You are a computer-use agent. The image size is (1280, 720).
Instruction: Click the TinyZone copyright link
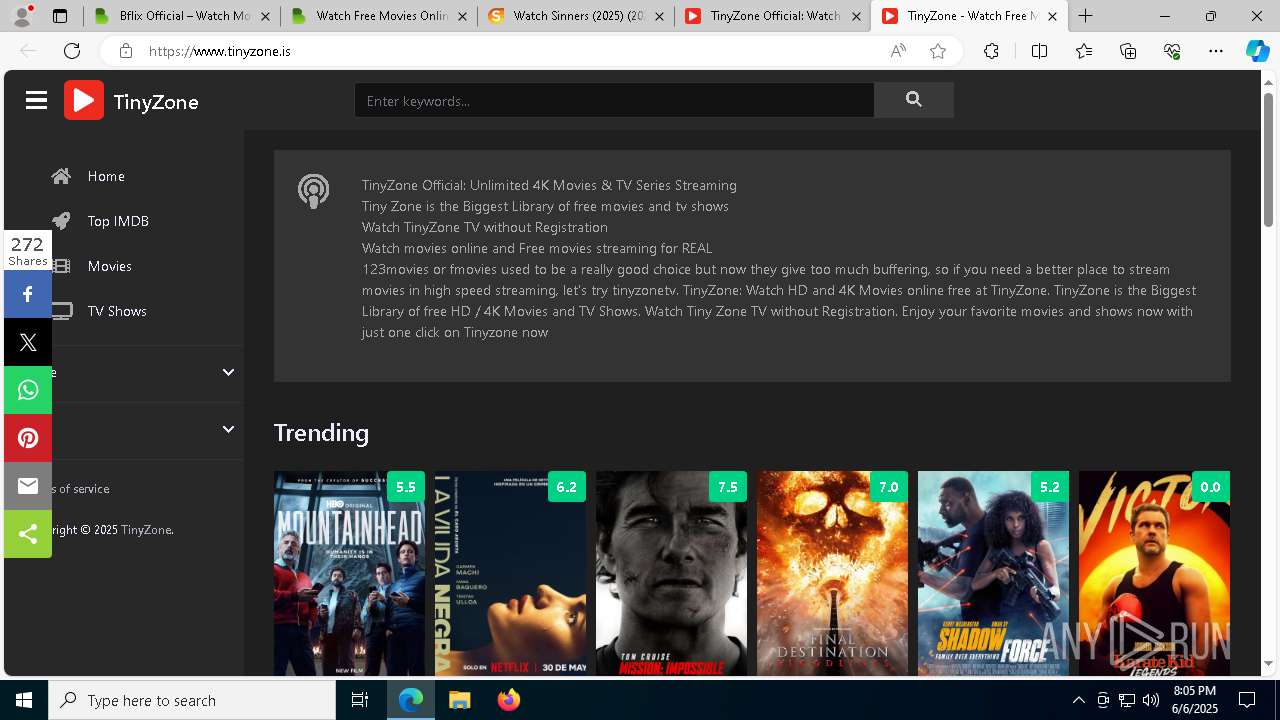[146, 530]
